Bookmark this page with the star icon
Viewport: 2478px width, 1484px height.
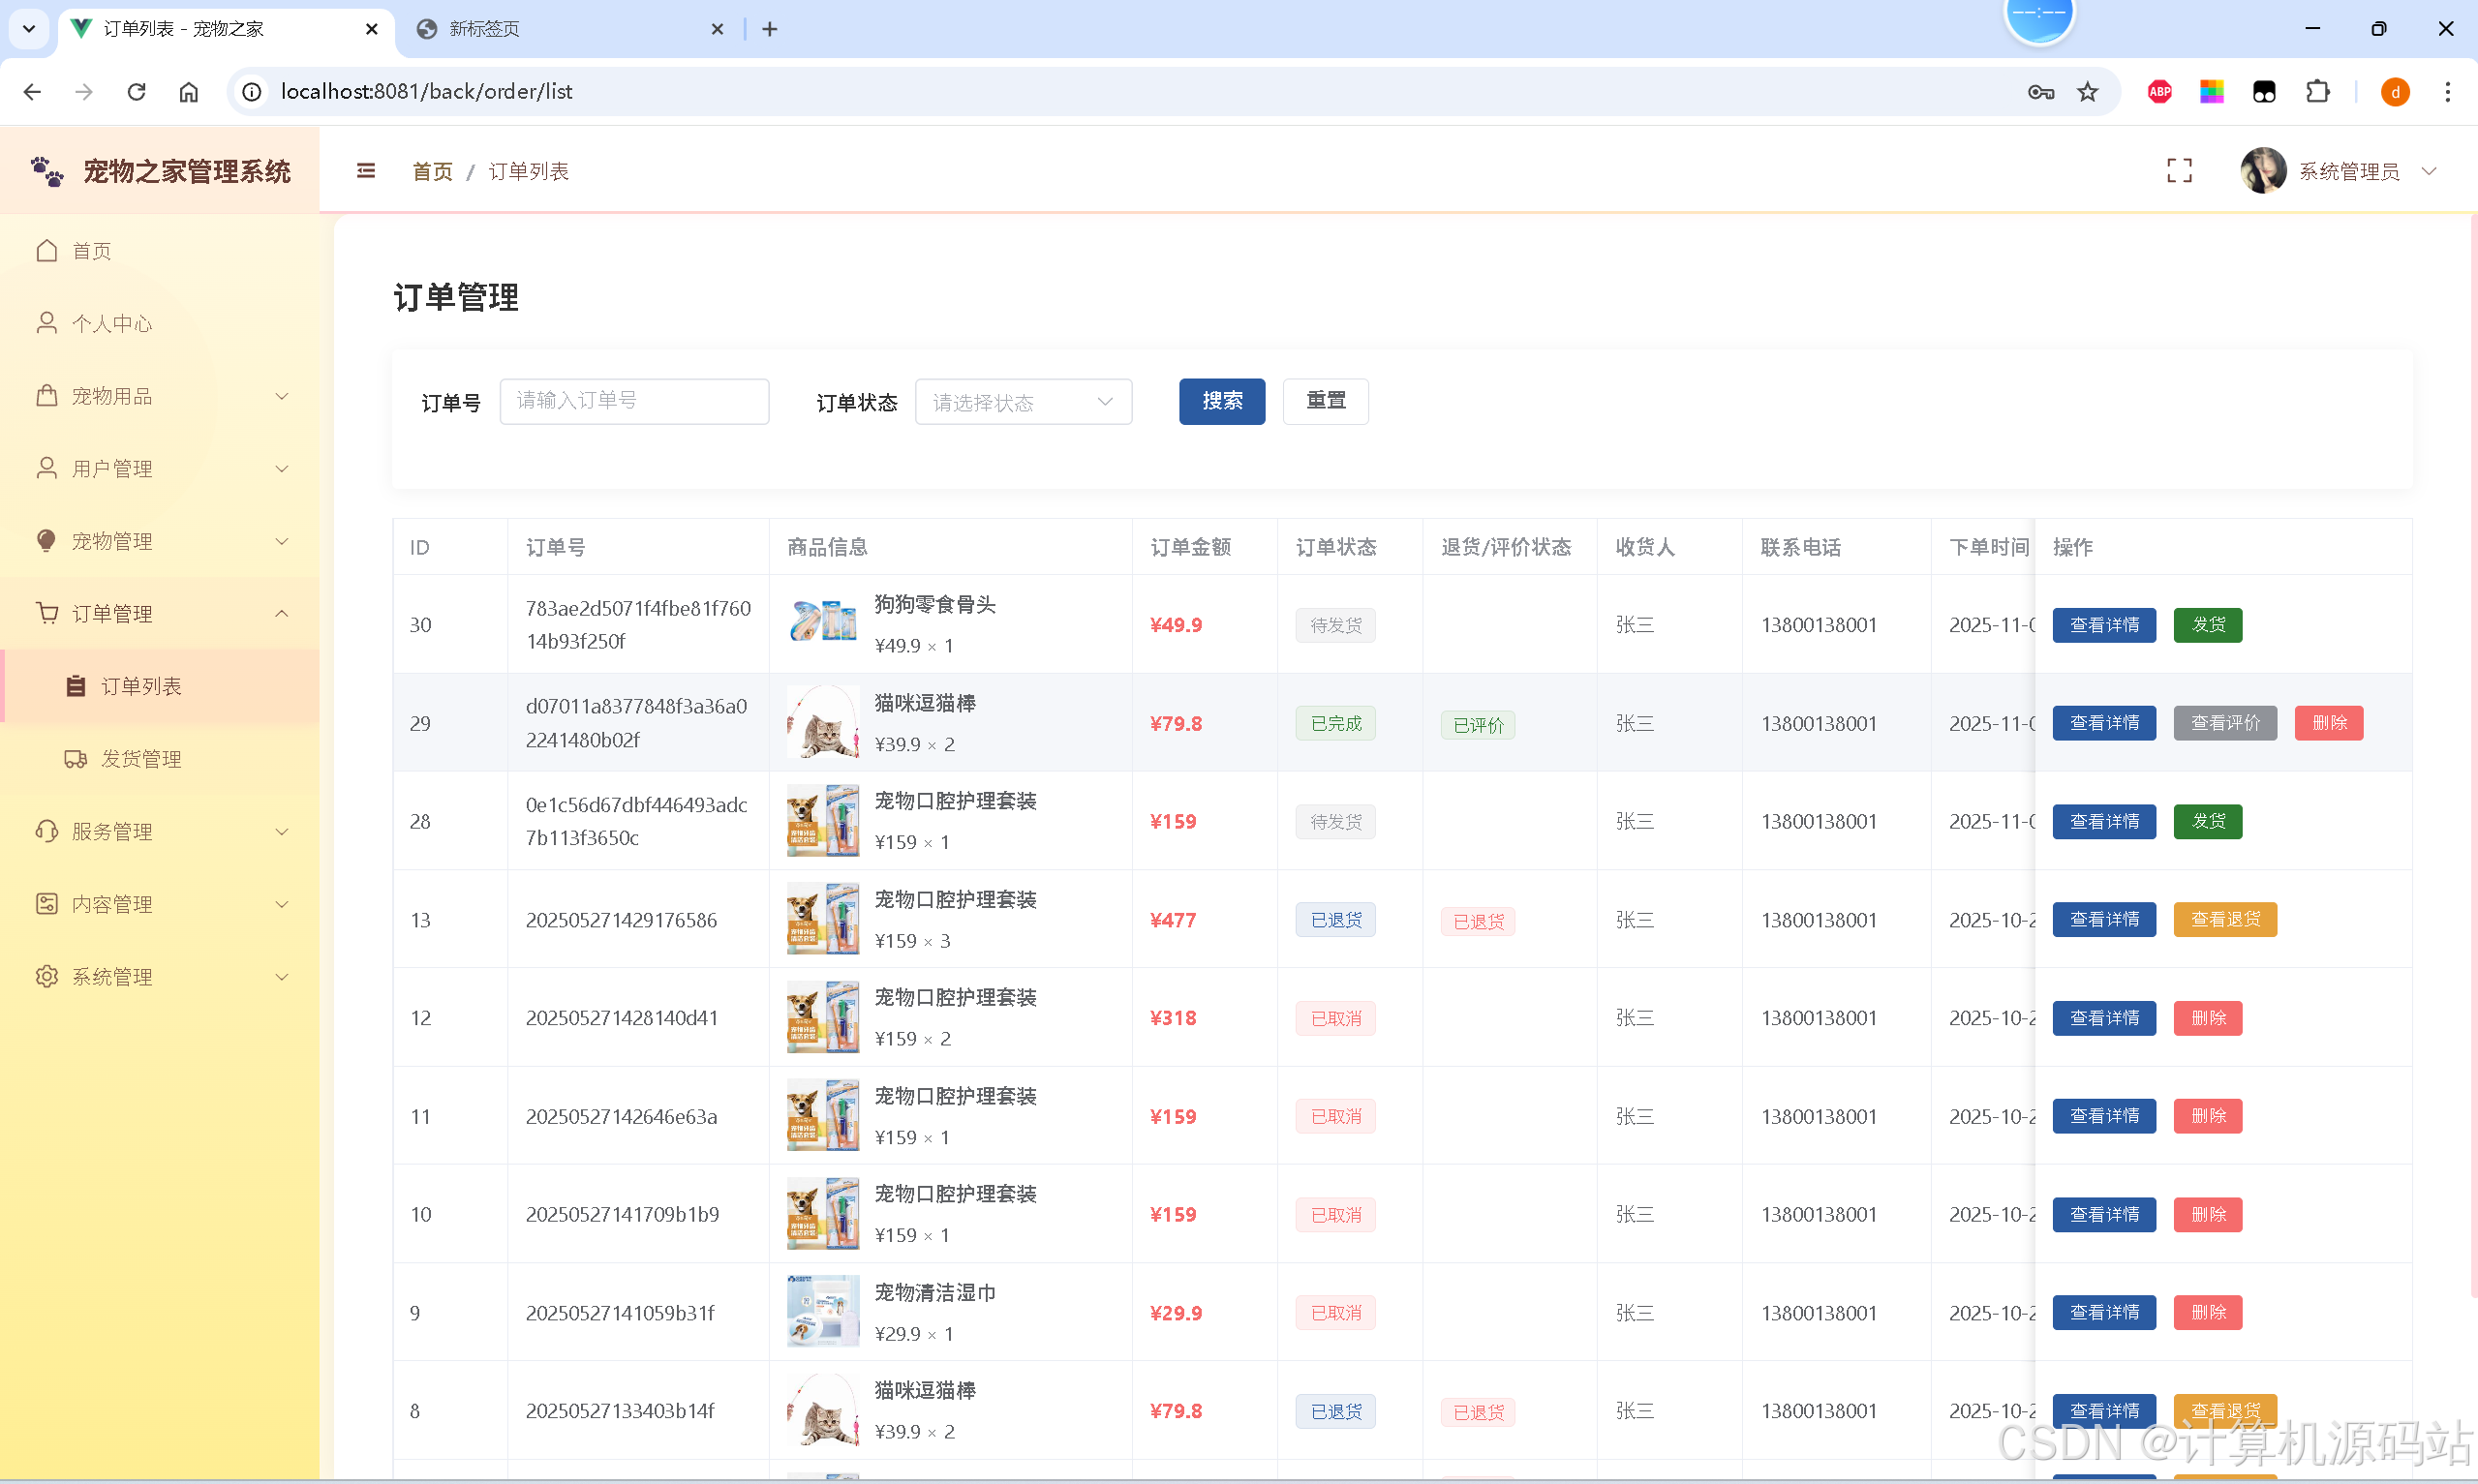[x=2088, y=92]
